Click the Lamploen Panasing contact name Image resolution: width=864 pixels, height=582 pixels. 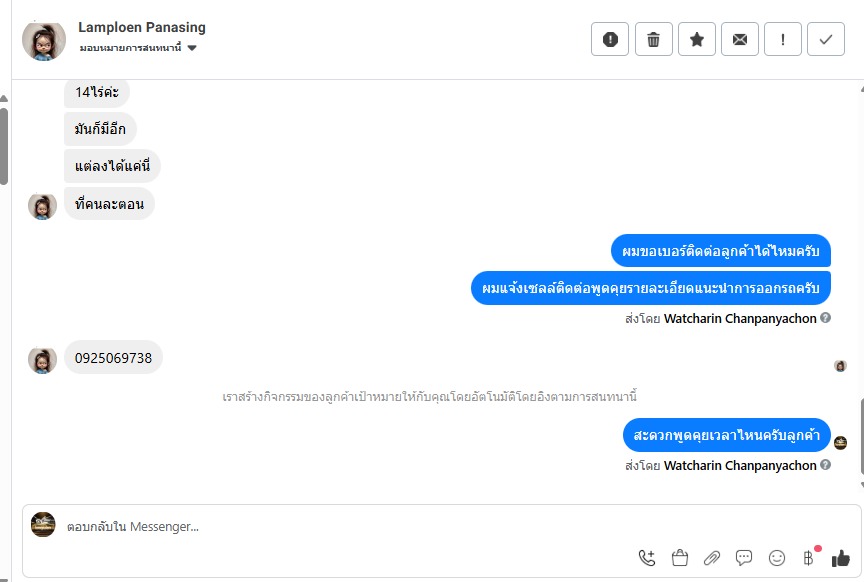click(142, 27)
